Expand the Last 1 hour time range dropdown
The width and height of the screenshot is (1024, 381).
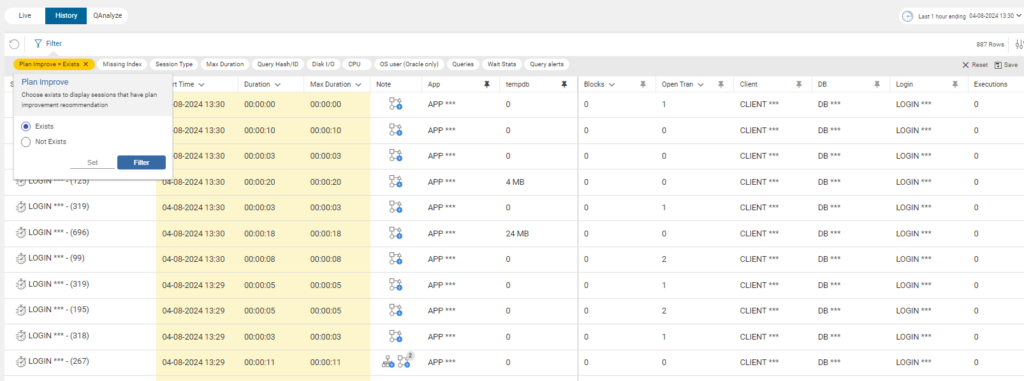(x=1018, y=16)
